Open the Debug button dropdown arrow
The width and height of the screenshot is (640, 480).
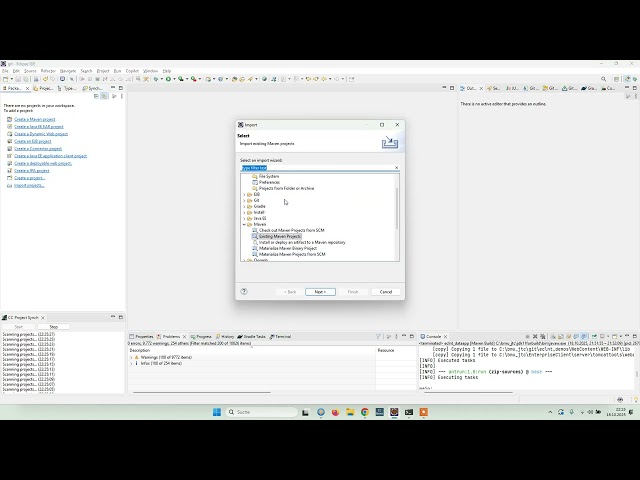point(162,79)
